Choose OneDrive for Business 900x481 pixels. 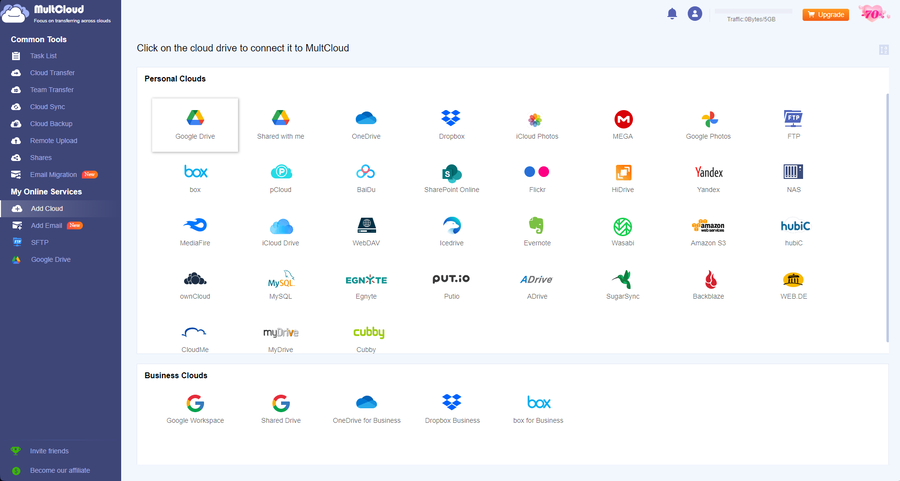click(x=366, y=409)
